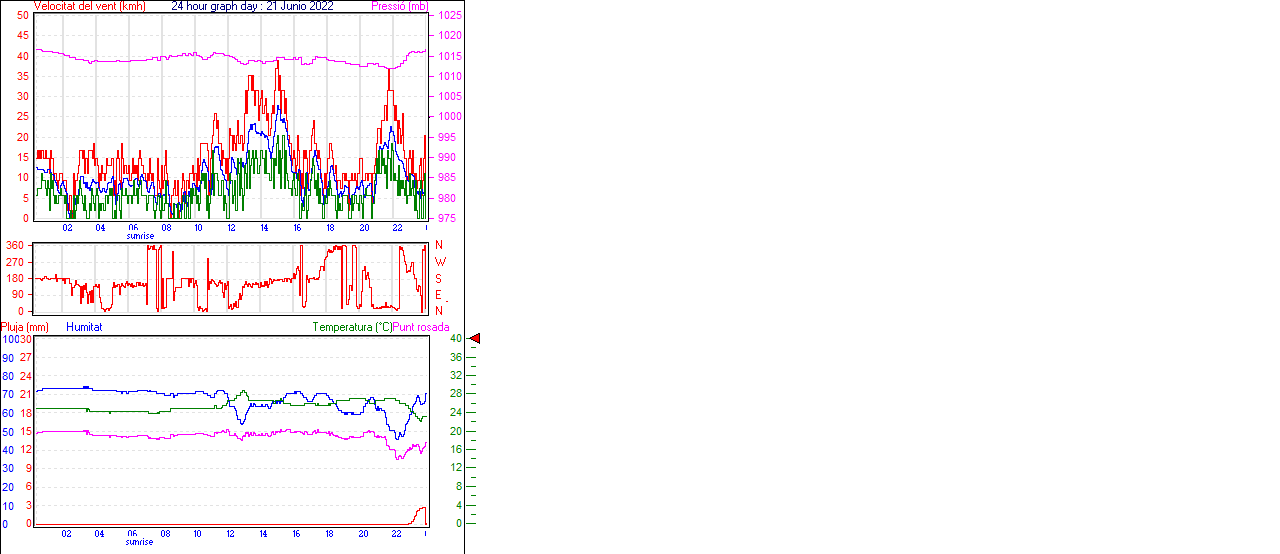Click the red rain peak at the bottom chart's end
The image size is (1280, 554).
[422, 510]
